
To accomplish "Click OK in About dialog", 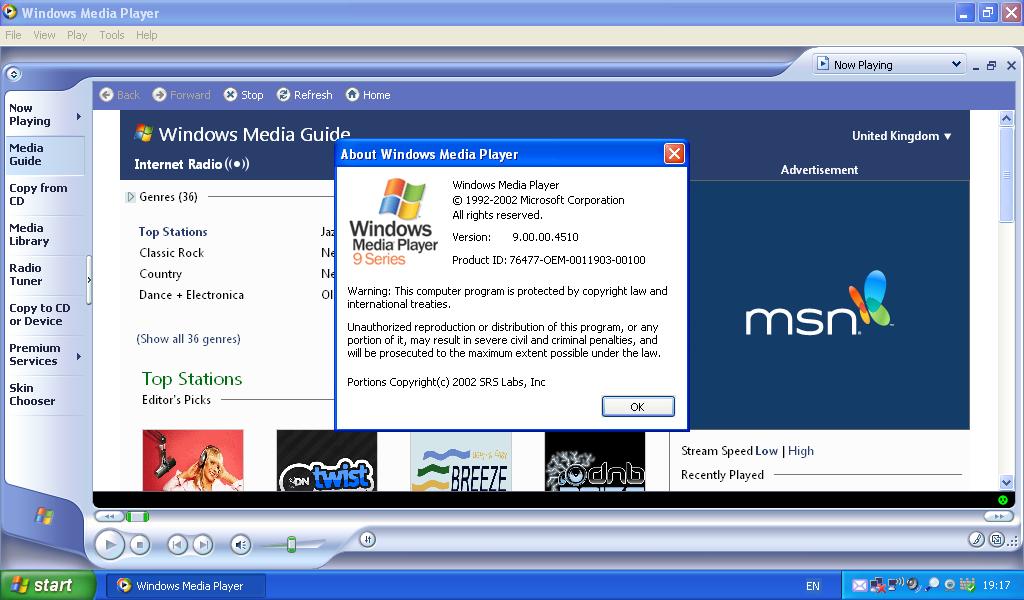I will 638,406.
